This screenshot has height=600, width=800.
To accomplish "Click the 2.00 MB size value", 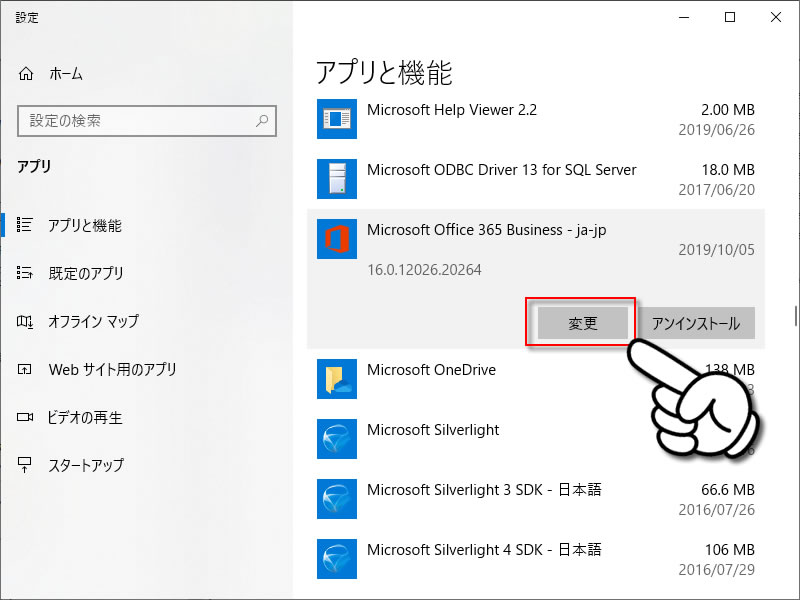I will pos(728,110).
